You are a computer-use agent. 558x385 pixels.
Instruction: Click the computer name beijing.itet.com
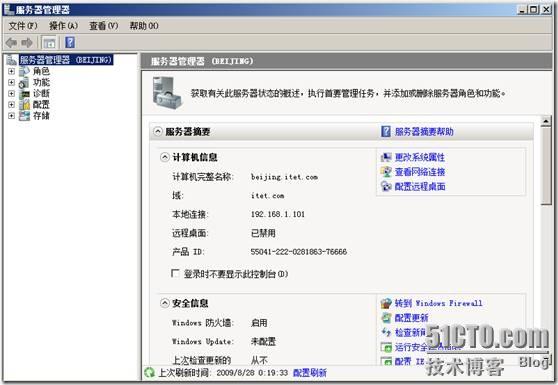point(284,177)
